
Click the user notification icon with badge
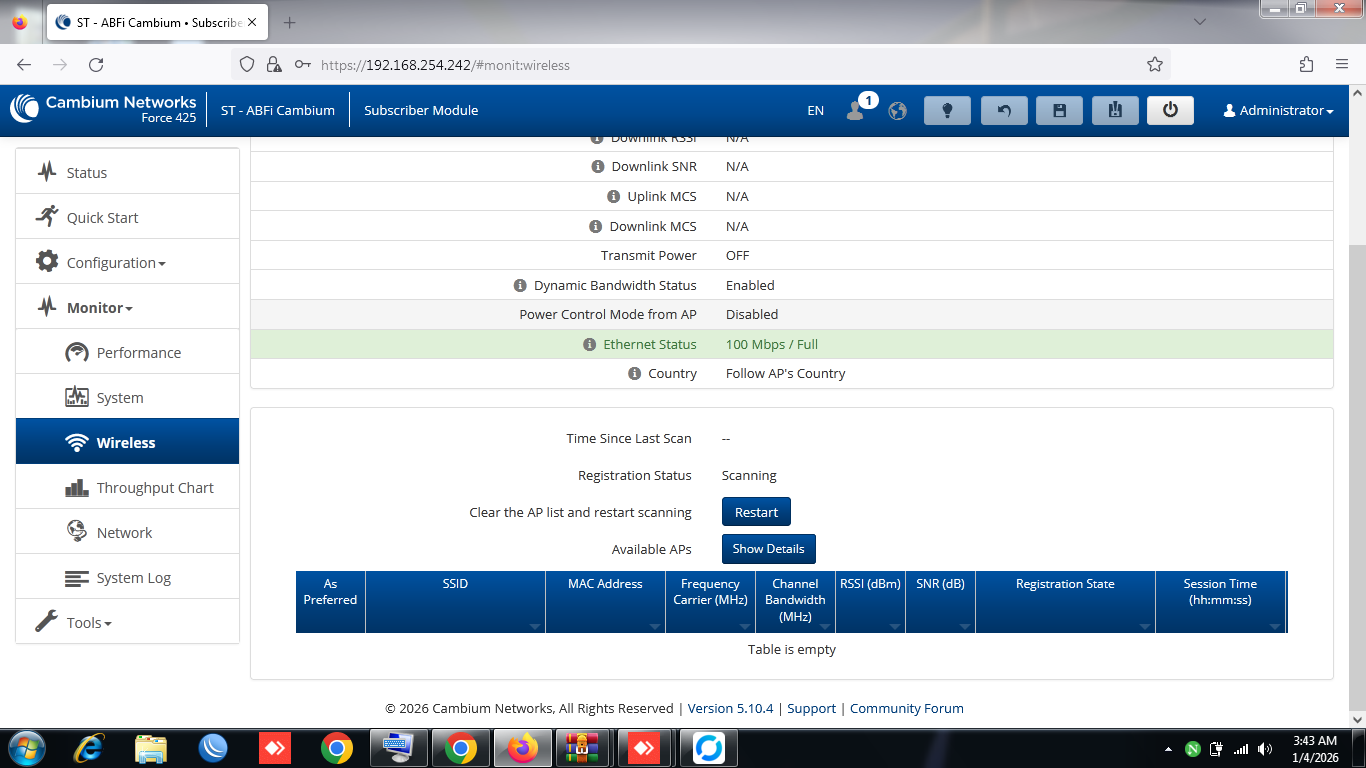(856, 110)
